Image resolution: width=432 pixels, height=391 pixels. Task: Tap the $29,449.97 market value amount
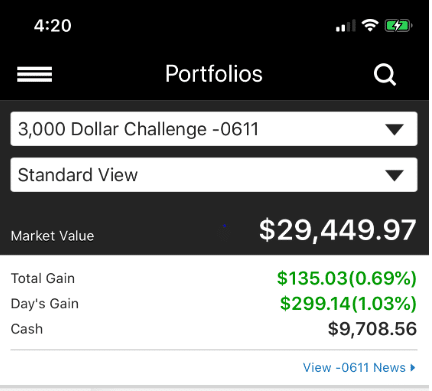click(338, 230)
